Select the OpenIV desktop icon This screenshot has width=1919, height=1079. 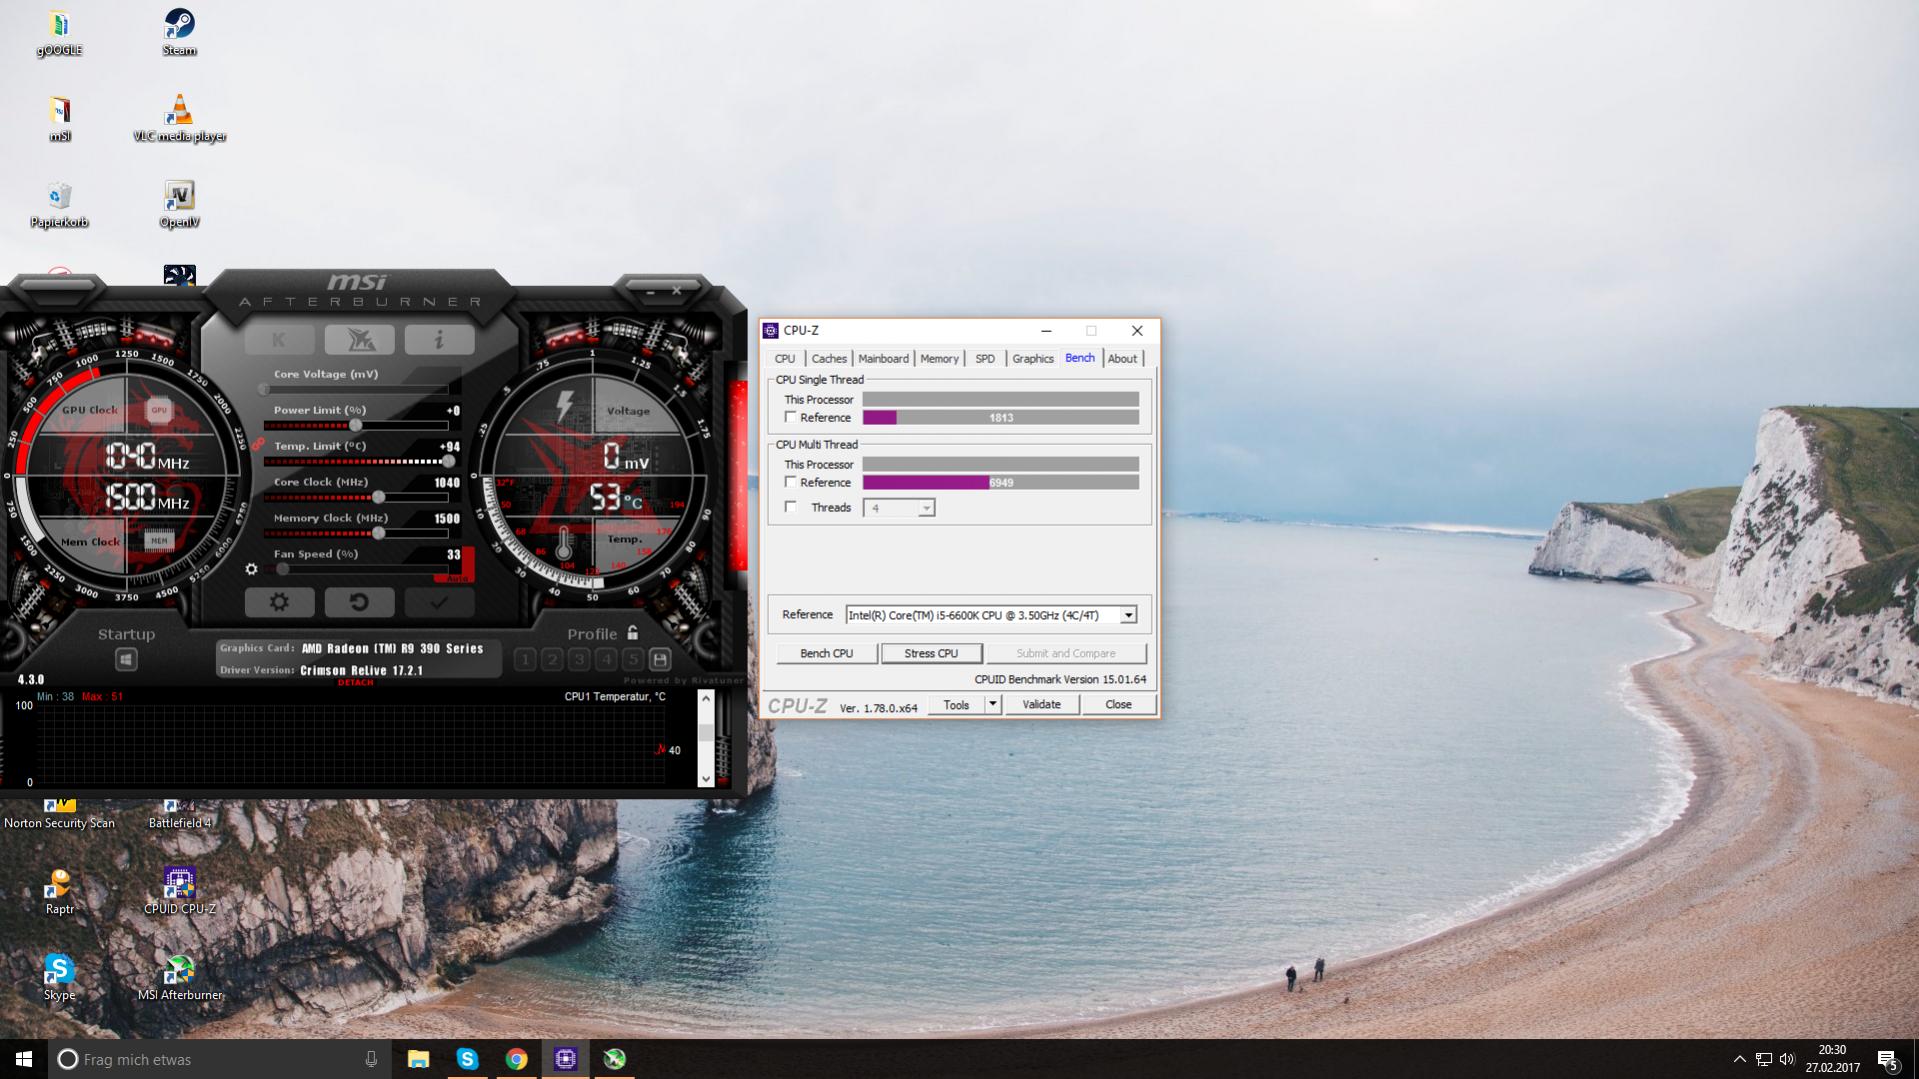point(179,204)
